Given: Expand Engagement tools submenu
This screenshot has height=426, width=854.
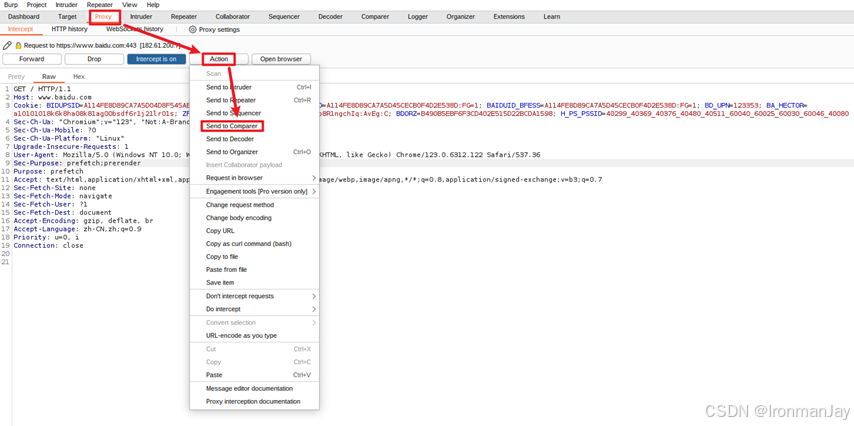Looking at the screenshot, I should click(x=254, y=192).
